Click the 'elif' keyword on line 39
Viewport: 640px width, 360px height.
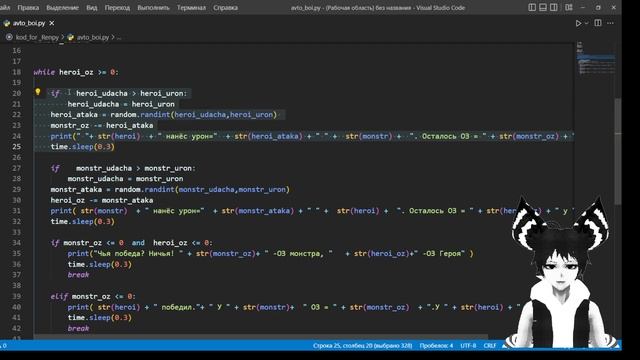[59, 296]
